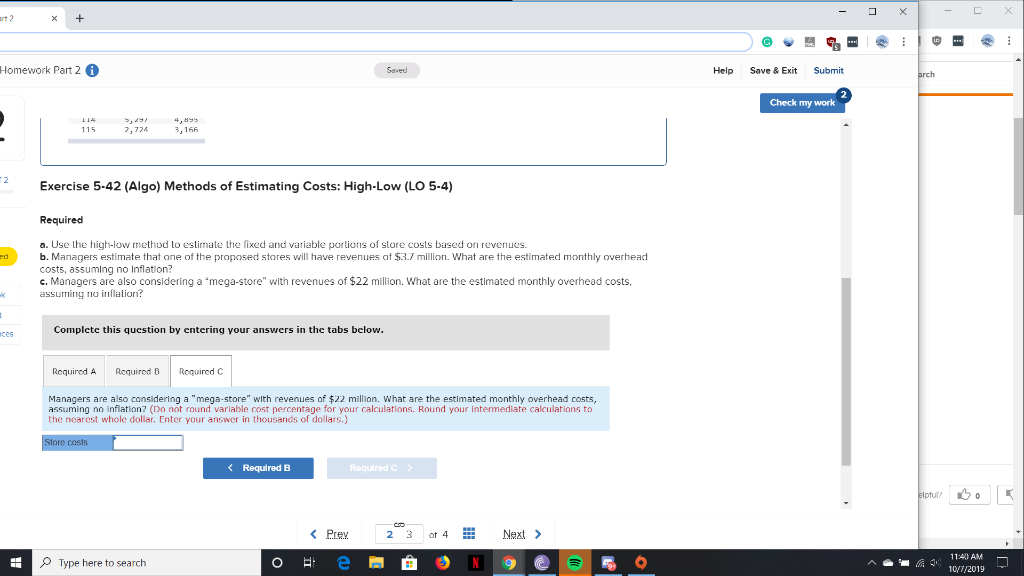Click the vertical scrollbar thumb of question pane
This screenshot has height=576, width=1024.
click(x=846, y=372)
